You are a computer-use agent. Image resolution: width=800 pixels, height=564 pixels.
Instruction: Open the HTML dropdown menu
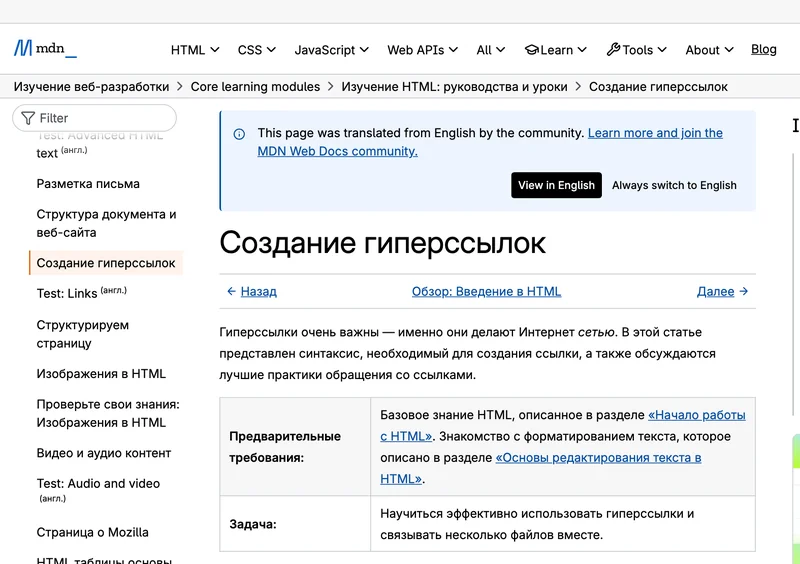pos(195,50)
